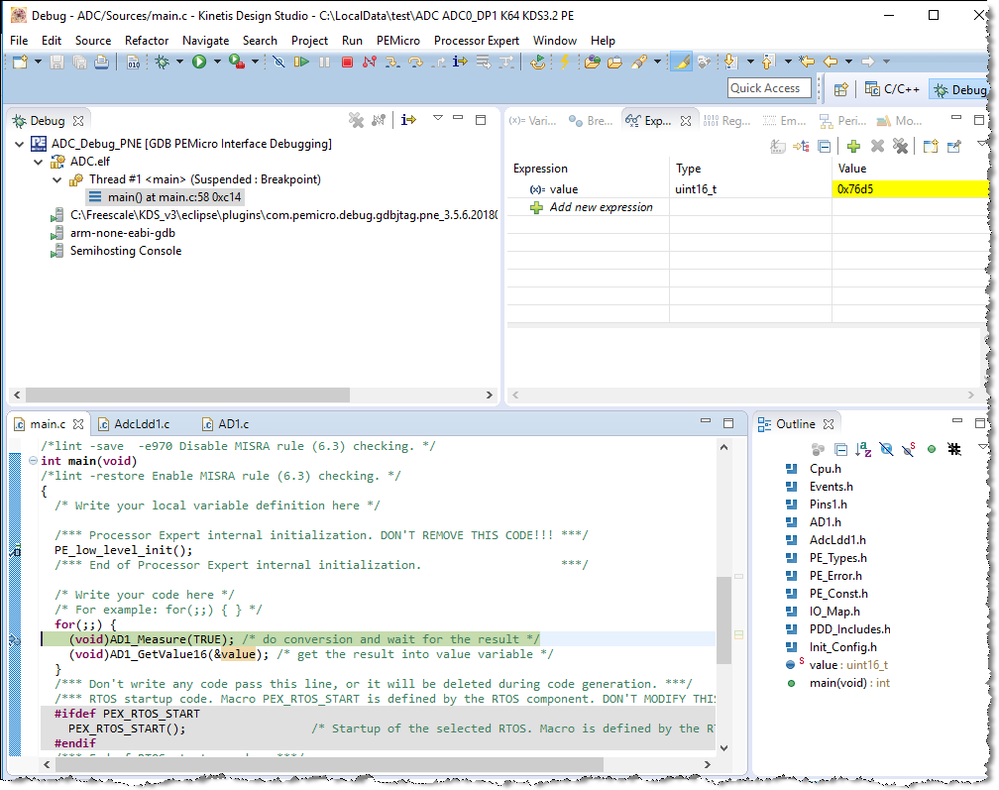Click the binary 010 file icon

click(133, 62)
